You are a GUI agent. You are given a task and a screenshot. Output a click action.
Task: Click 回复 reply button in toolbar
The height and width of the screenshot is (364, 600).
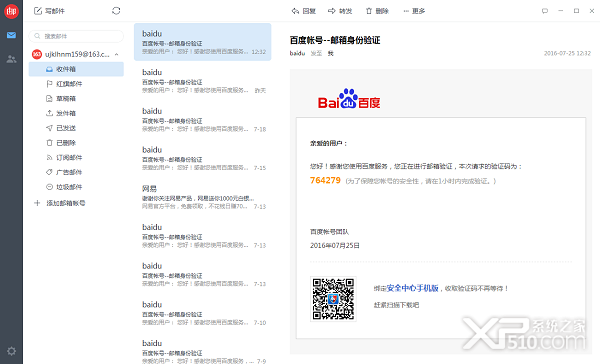pos(304,11)
